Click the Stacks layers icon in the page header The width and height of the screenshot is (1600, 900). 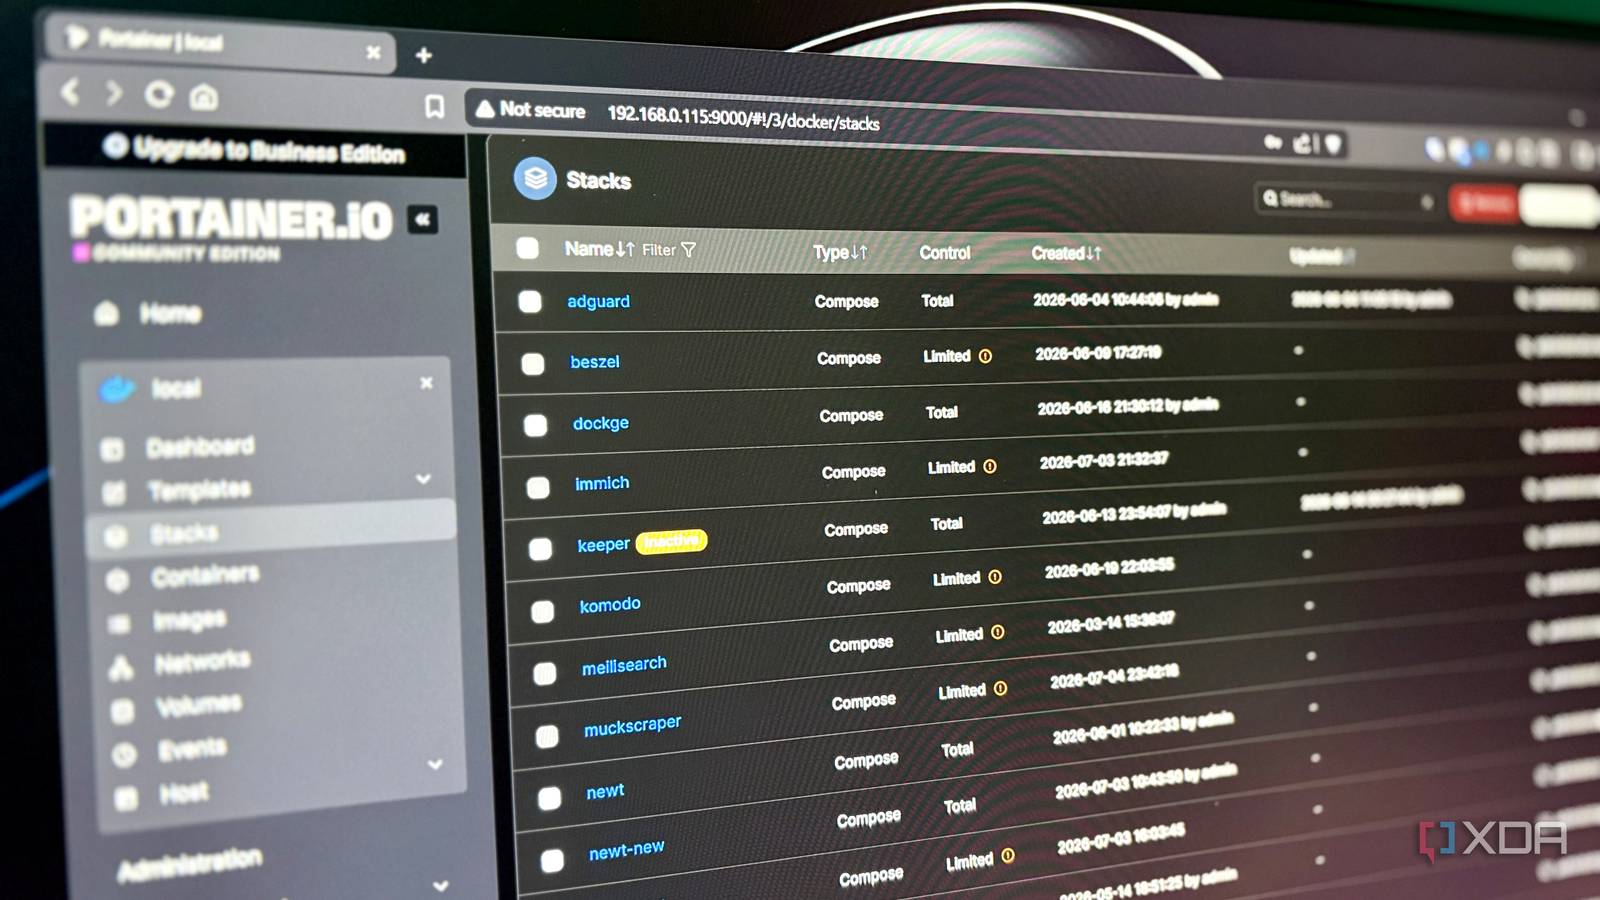coord(535,178)
